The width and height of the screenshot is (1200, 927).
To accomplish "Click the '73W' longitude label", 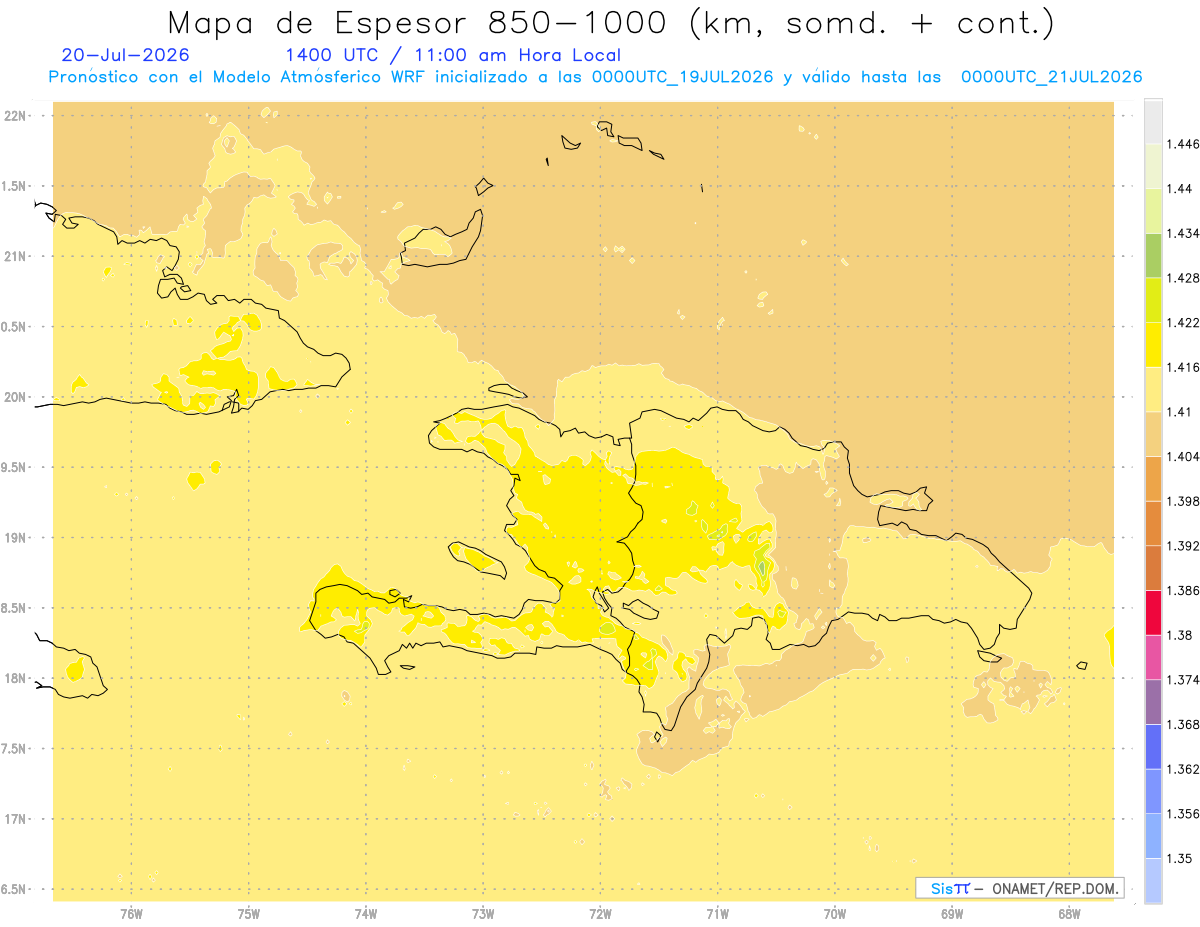I will [x=483, y=914].
